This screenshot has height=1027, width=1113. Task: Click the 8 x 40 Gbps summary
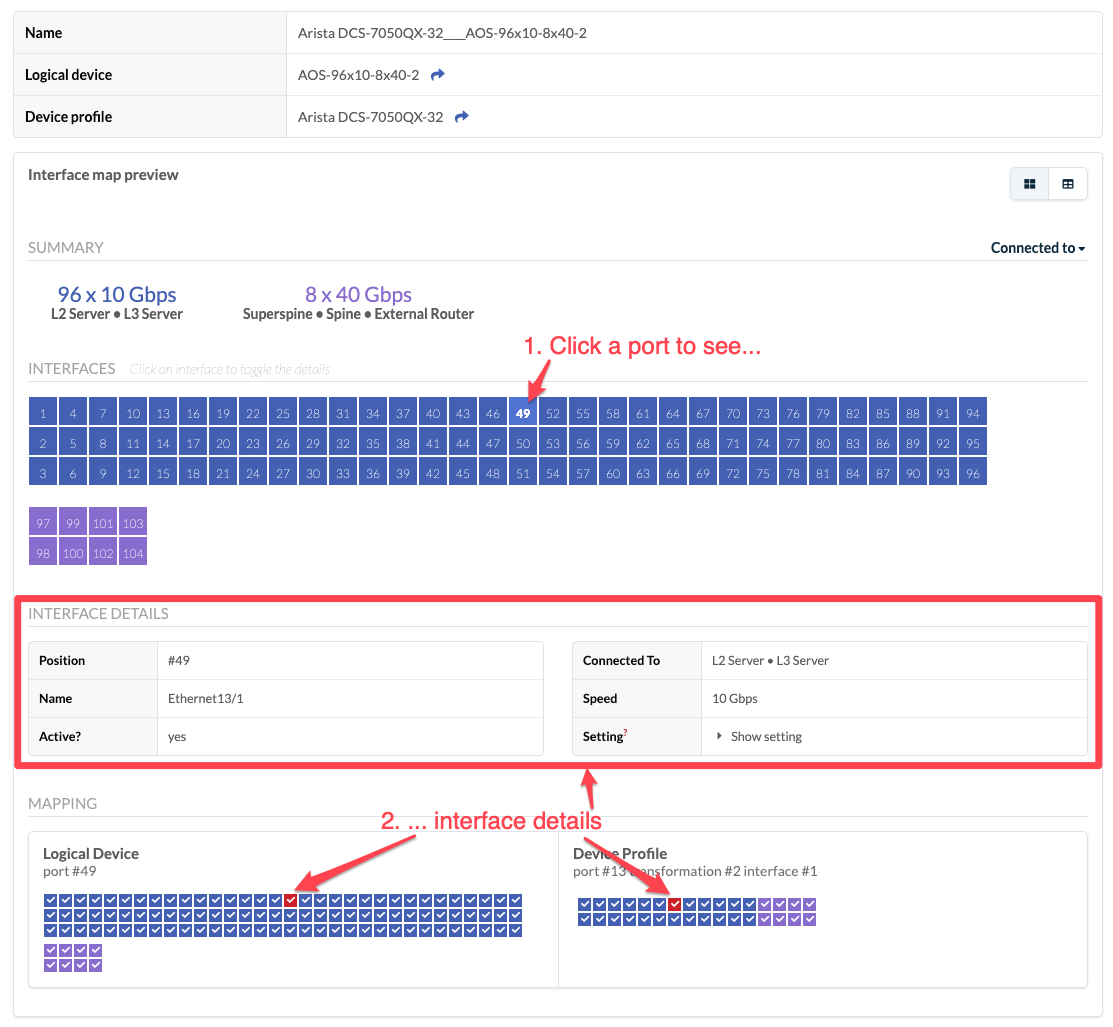358,295
